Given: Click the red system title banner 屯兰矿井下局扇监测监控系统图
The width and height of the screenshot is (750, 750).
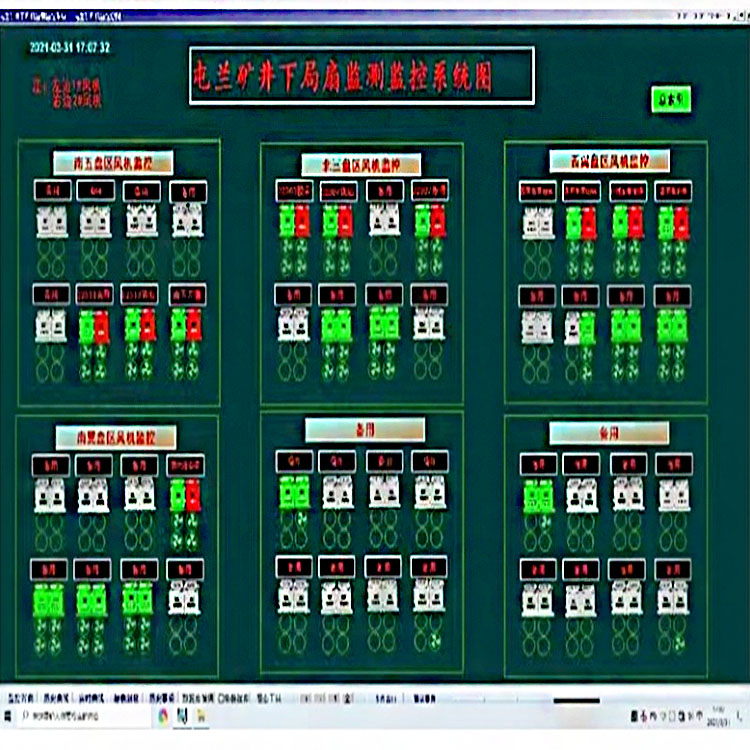Looking at the screenshot, I should [360, 76].
